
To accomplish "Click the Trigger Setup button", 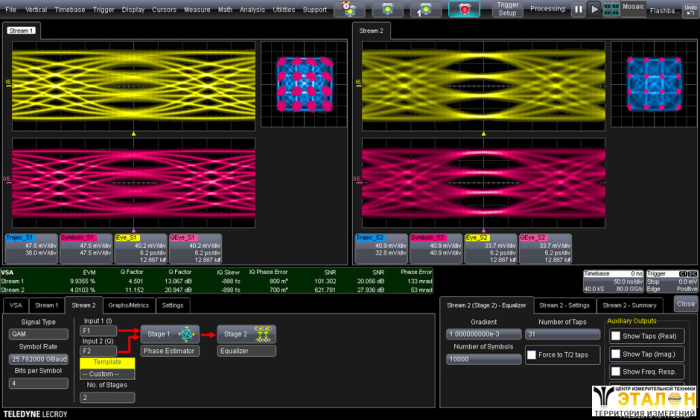I will tap(508, 9).
